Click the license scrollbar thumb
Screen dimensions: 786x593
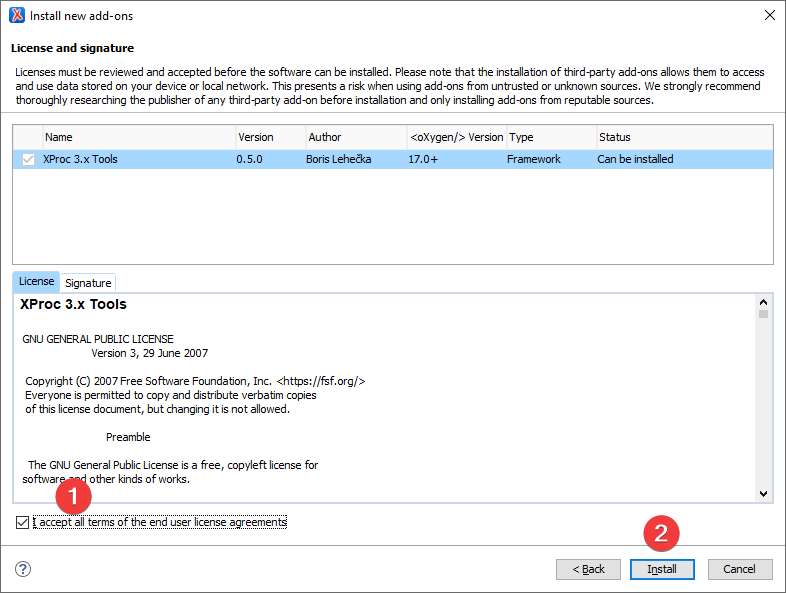tap(763, 314)
